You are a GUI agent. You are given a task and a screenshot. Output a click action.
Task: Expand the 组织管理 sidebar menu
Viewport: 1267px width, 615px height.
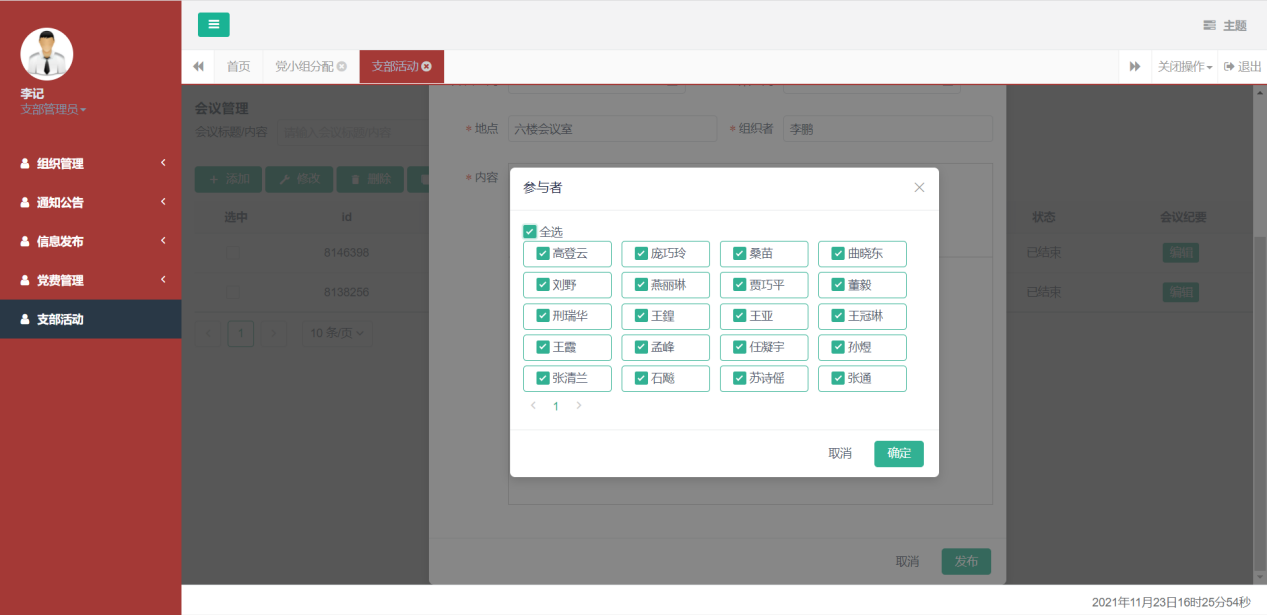click(90, 164)
